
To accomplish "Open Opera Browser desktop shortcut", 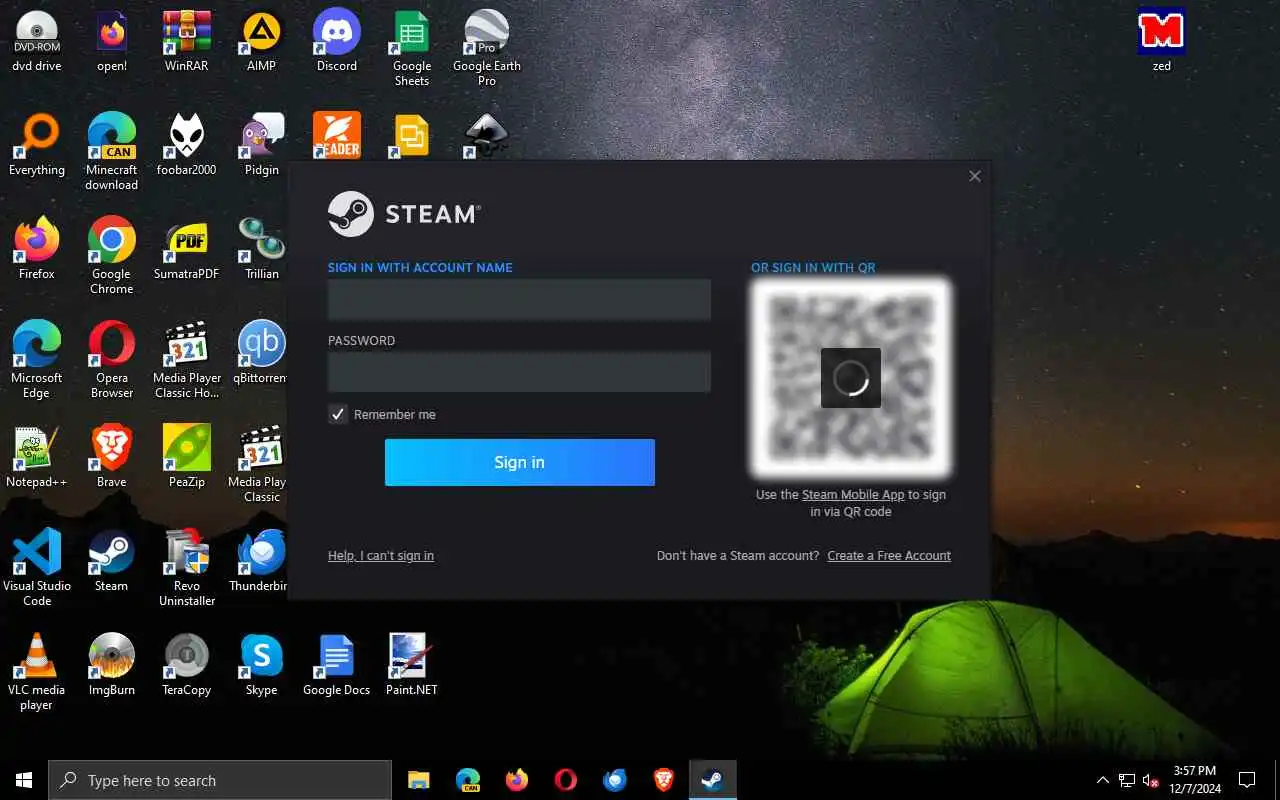I will click(112, 360).
